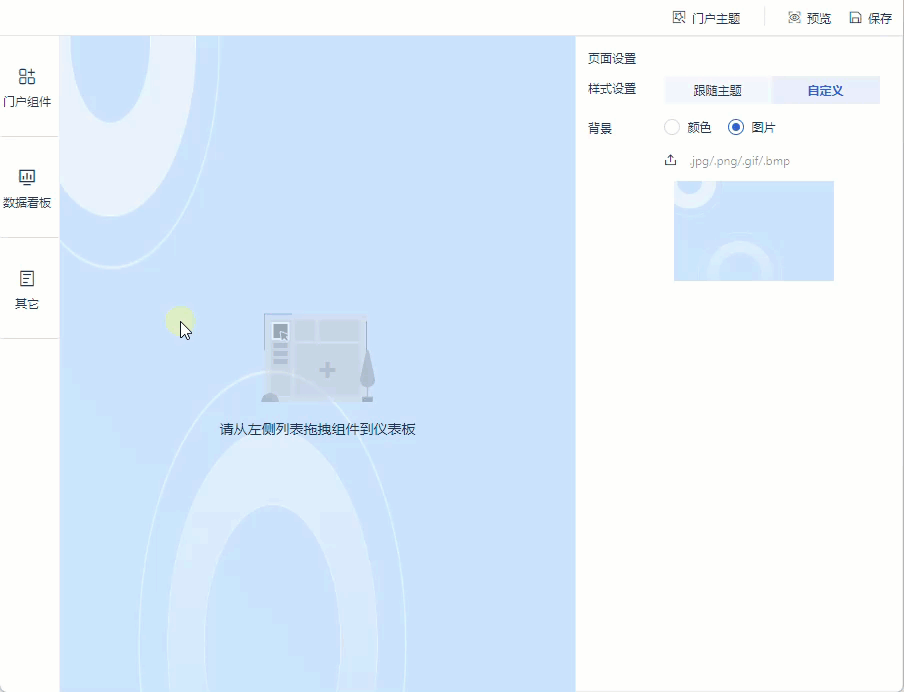Click the background image preview thumbnail
The image size is (904, 692).
(x=754, y=231)
